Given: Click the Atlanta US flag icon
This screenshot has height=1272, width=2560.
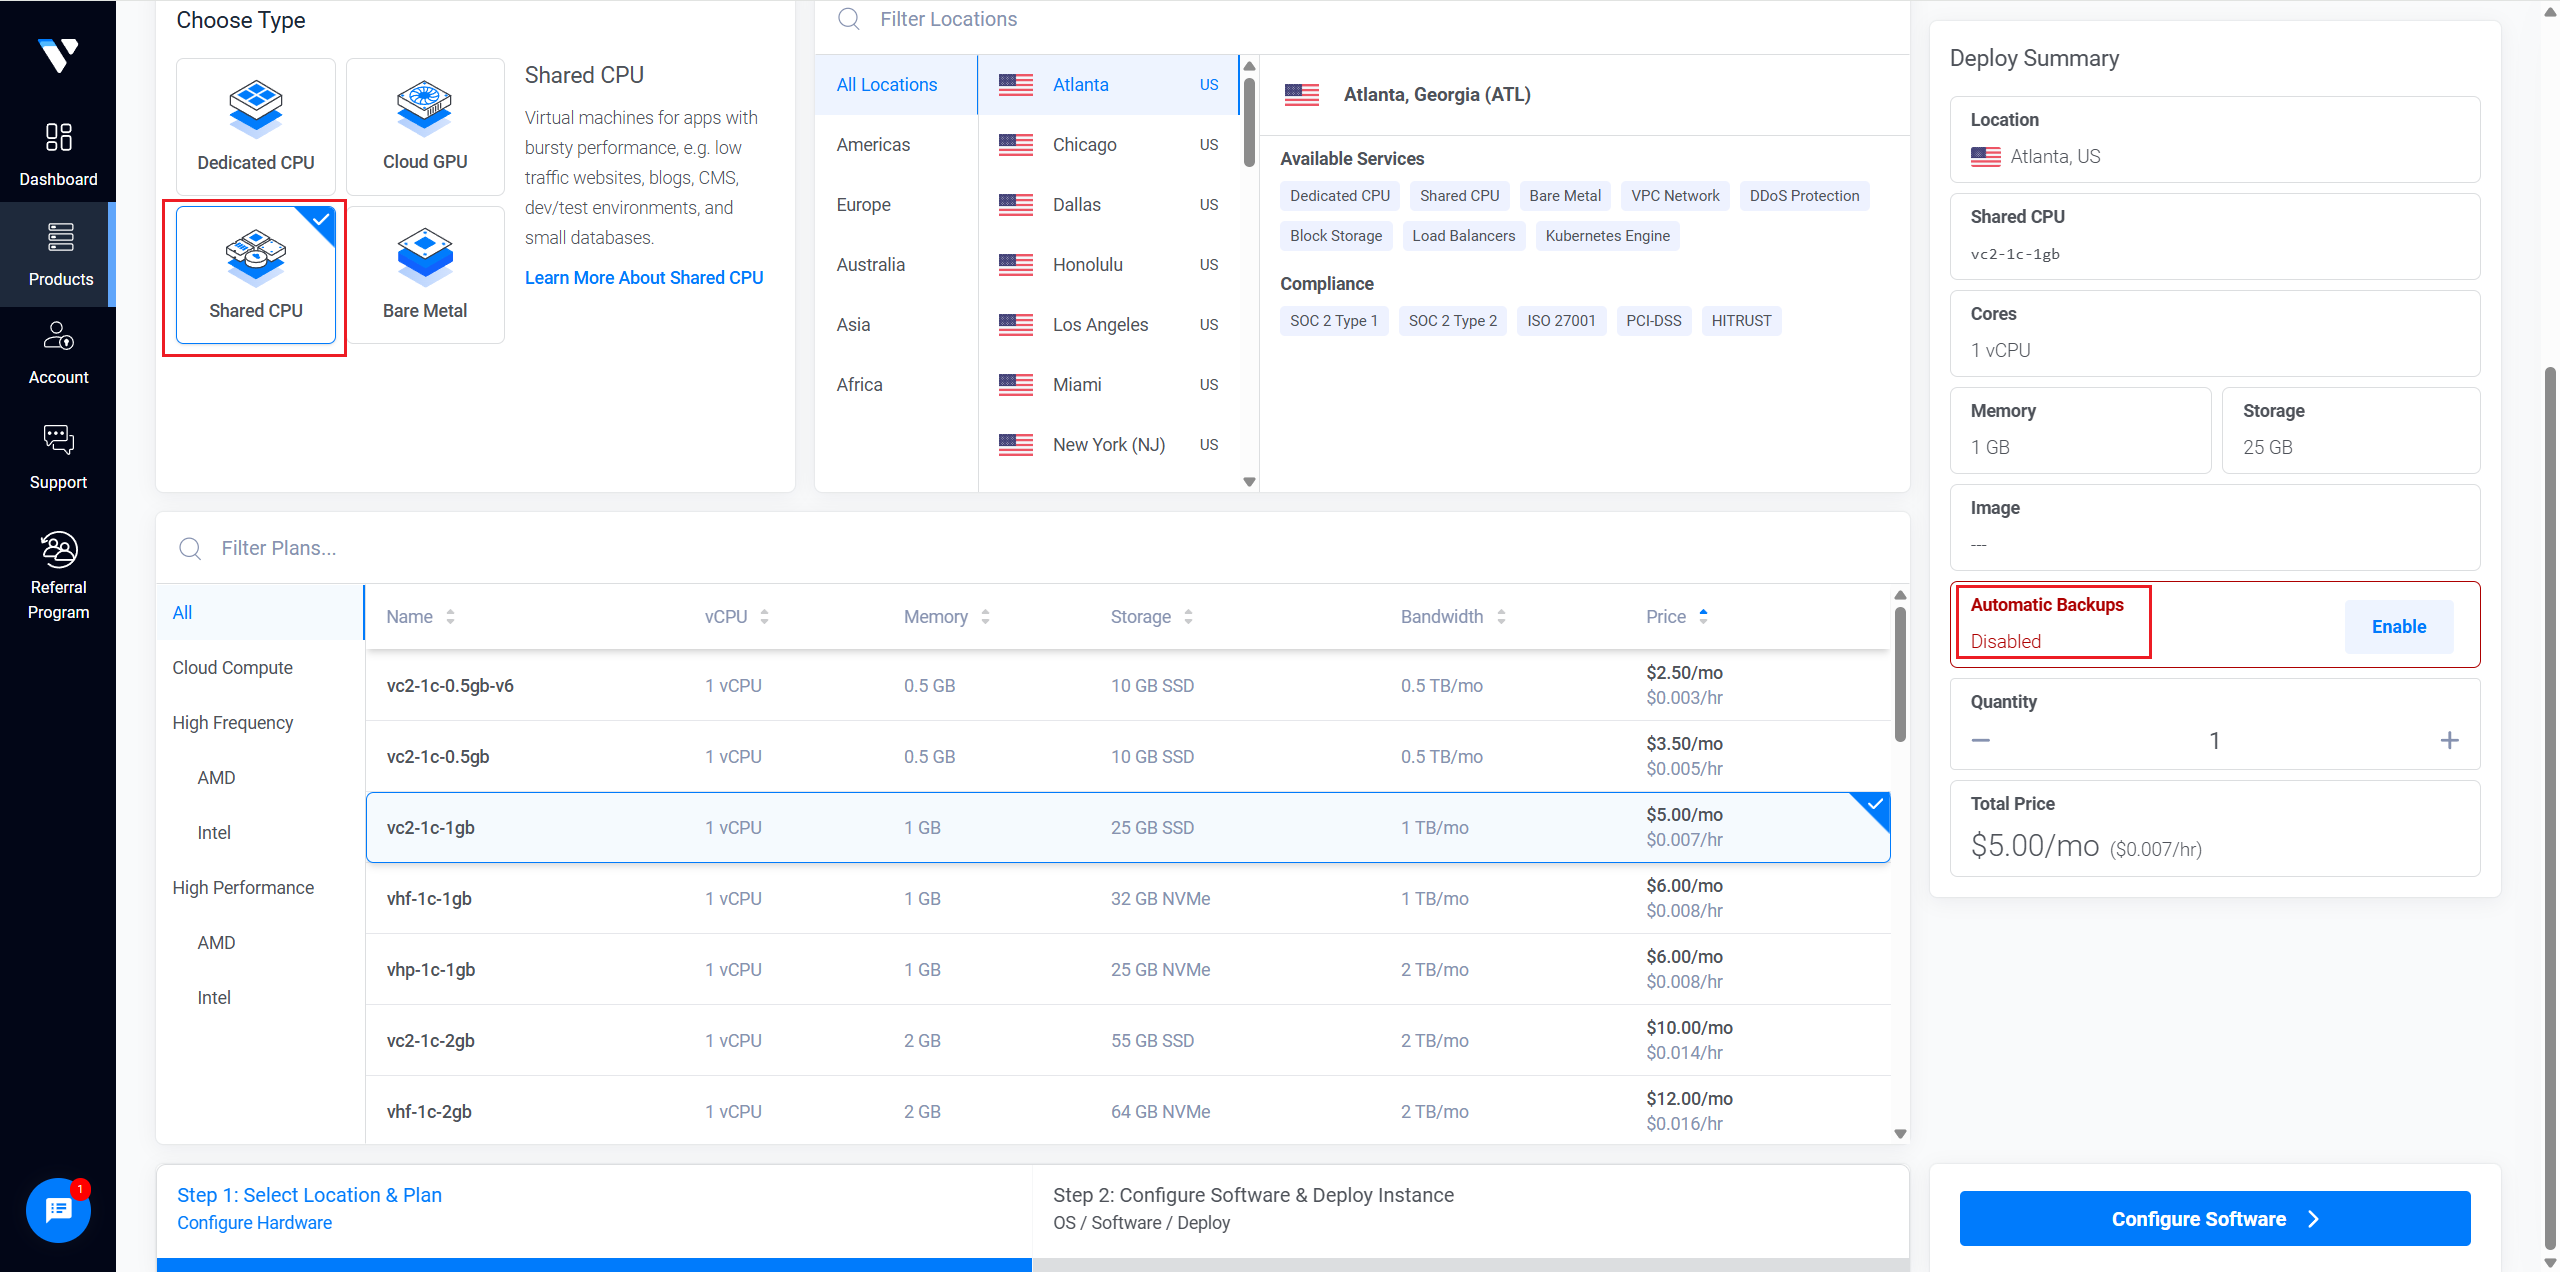Looking at the screenshot, I should [1016, 85].
